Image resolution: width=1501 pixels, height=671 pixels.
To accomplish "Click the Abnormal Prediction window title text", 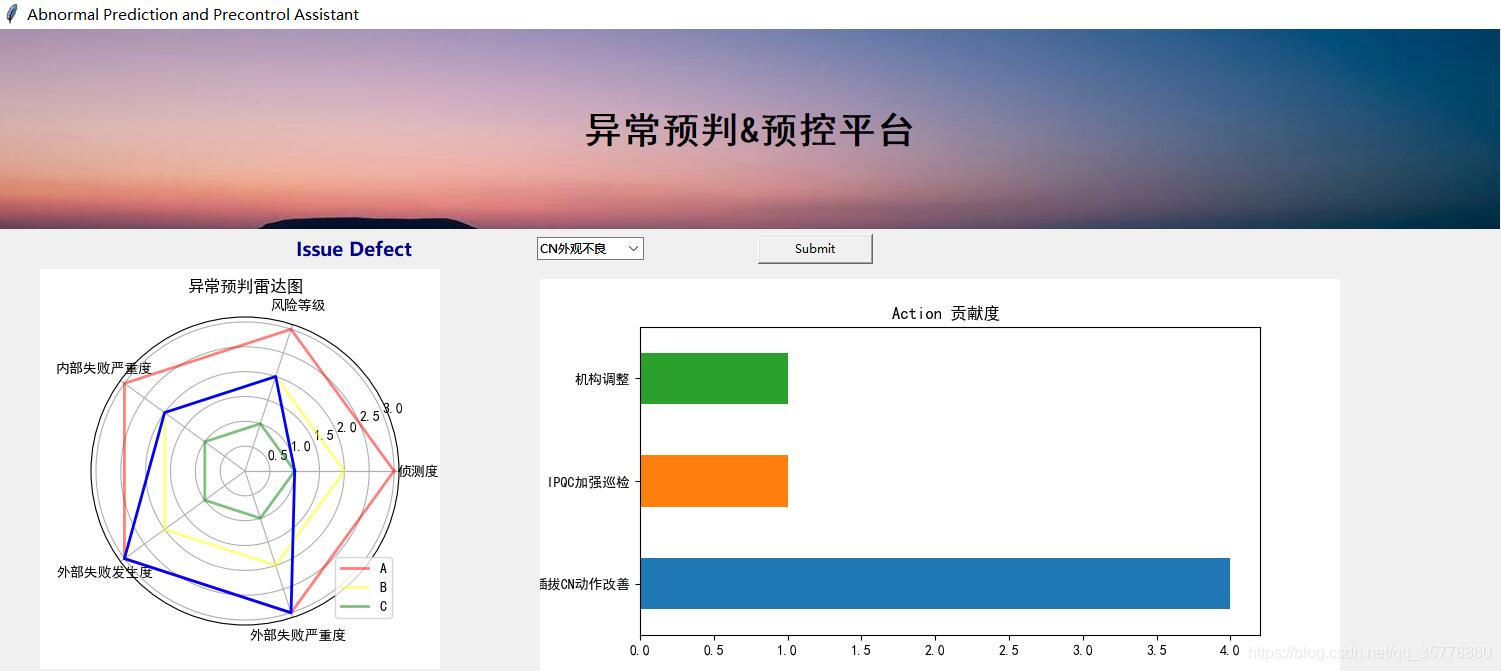I will point(193,15).
